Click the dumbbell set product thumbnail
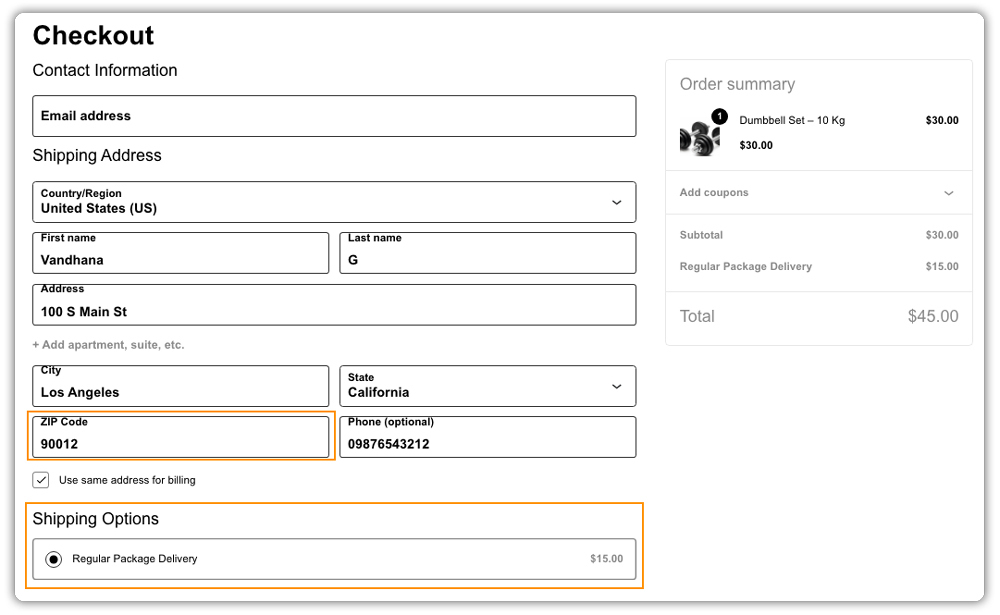The image size is (1000, 615). point(700,137)
